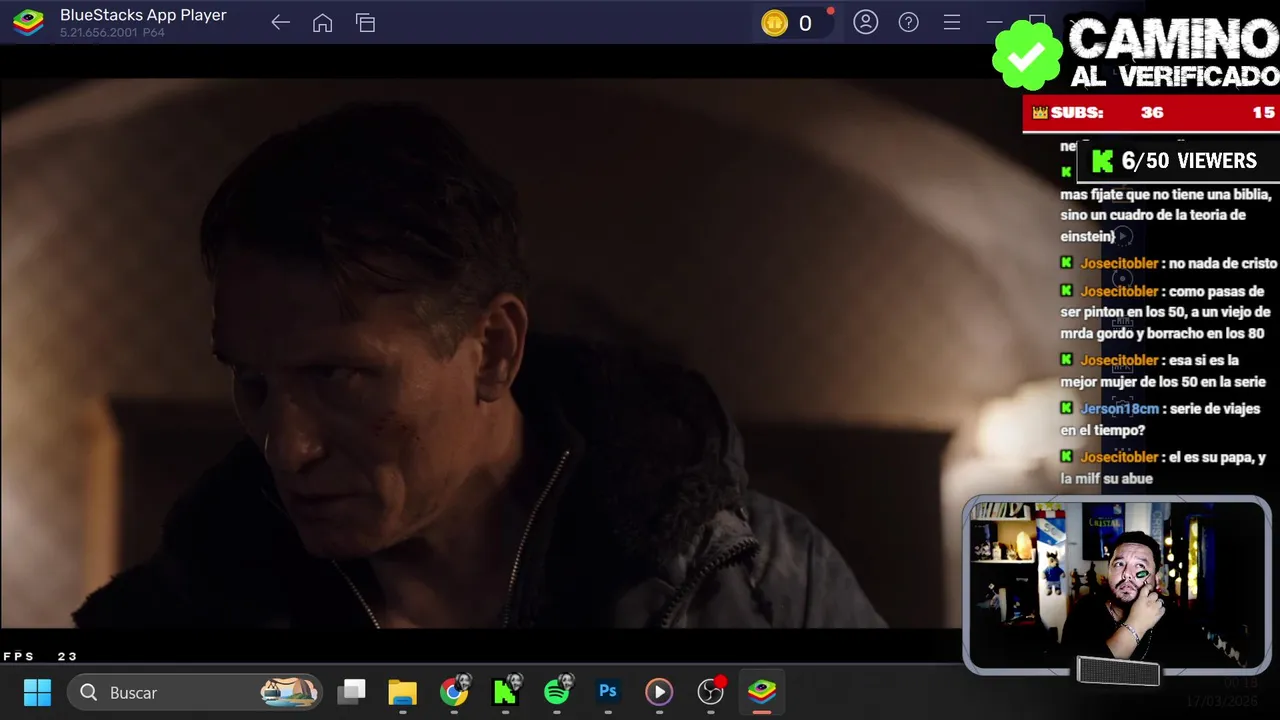
Task: Open the media player taskbar icon
Action: pyautogui.click(x=658, y=692)
